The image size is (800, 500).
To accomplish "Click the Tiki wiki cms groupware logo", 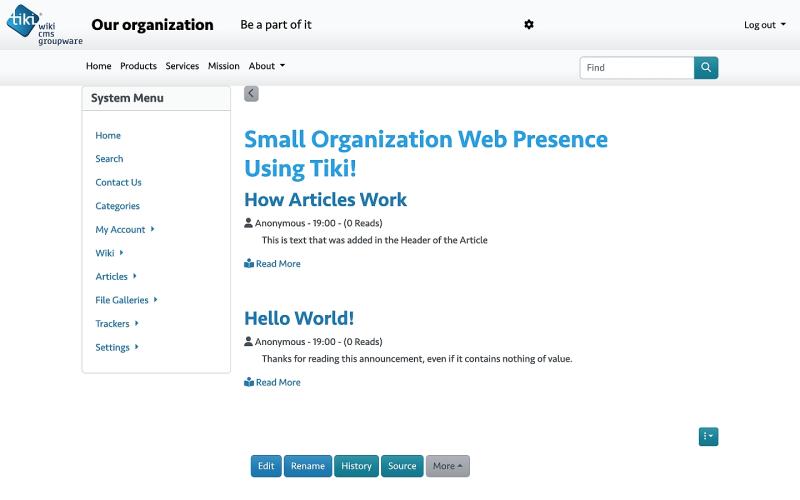I will click(44, 24).
